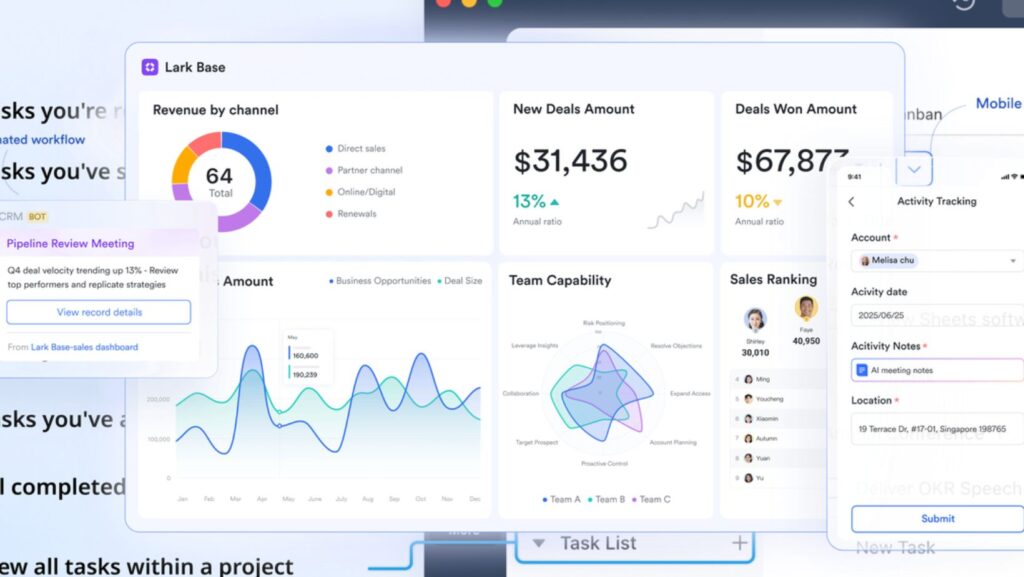Click the plus icon beside Task List

click(740, 543)
